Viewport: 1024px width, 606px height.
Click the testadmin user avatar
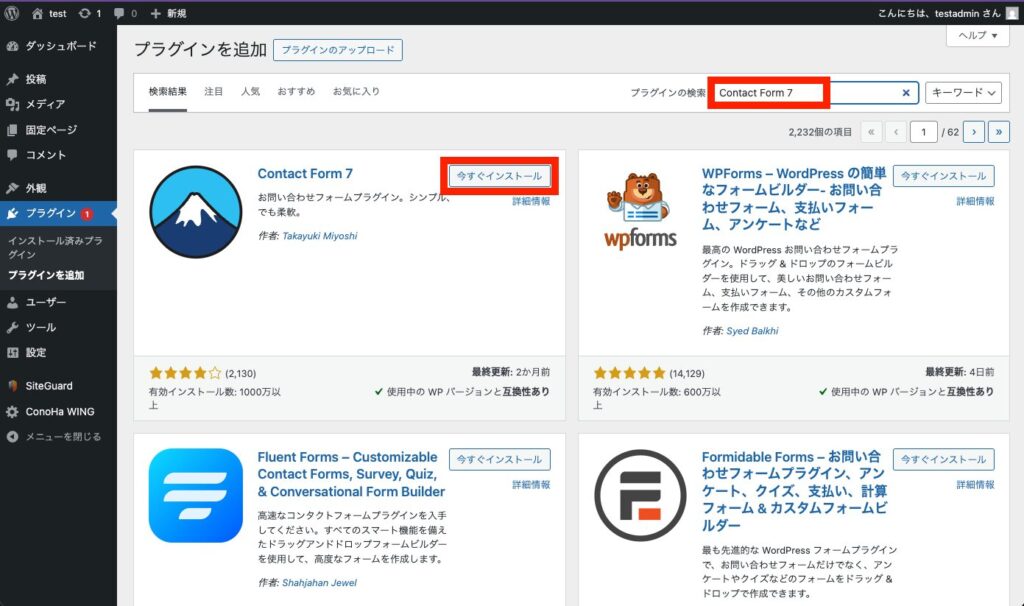pos(1012,13)
